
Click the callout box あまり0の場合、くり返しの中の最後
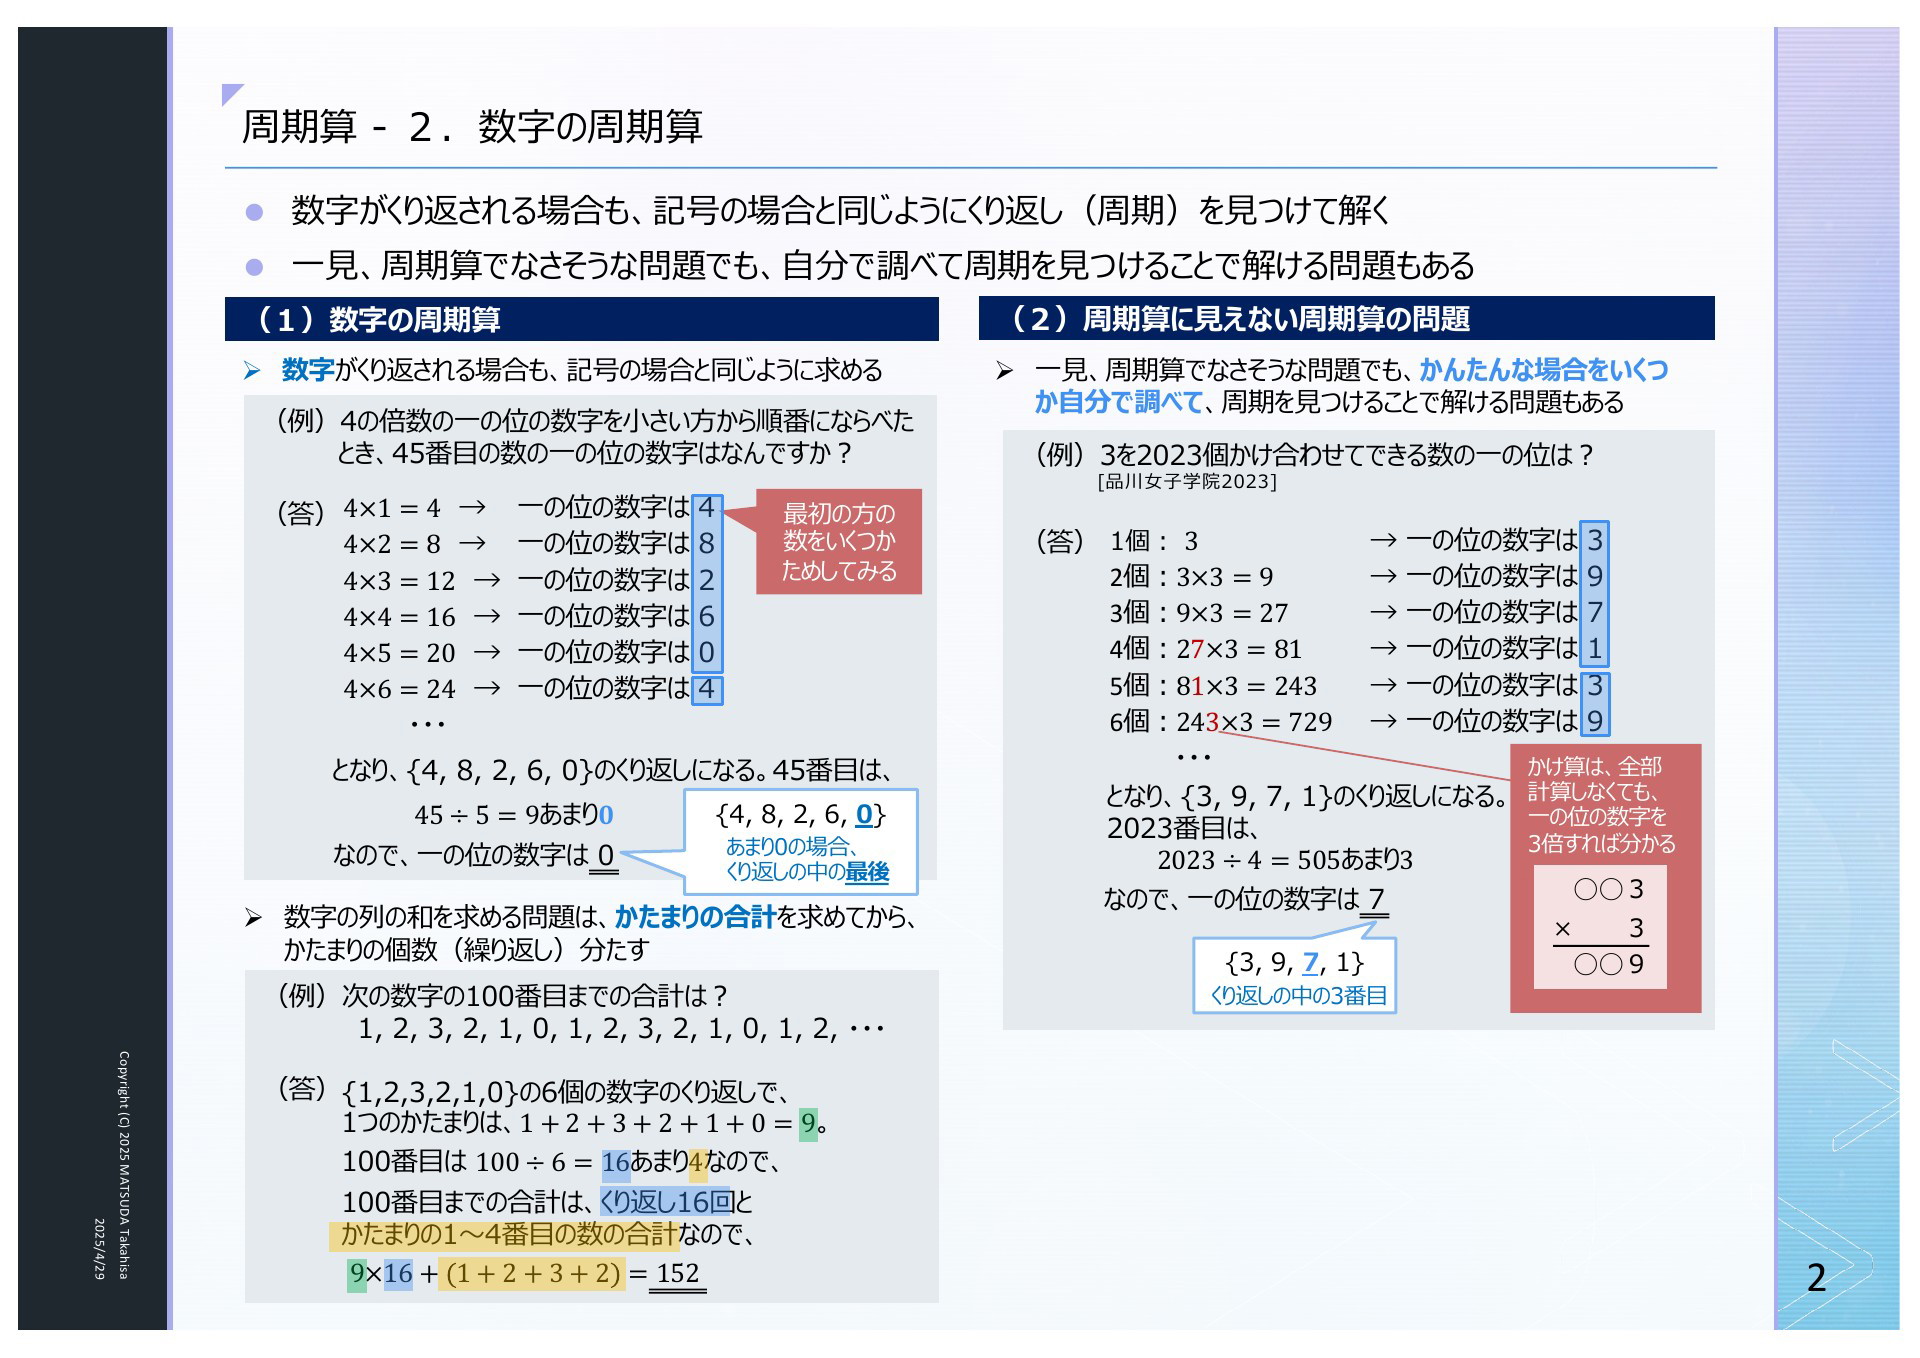coord(801,842)
